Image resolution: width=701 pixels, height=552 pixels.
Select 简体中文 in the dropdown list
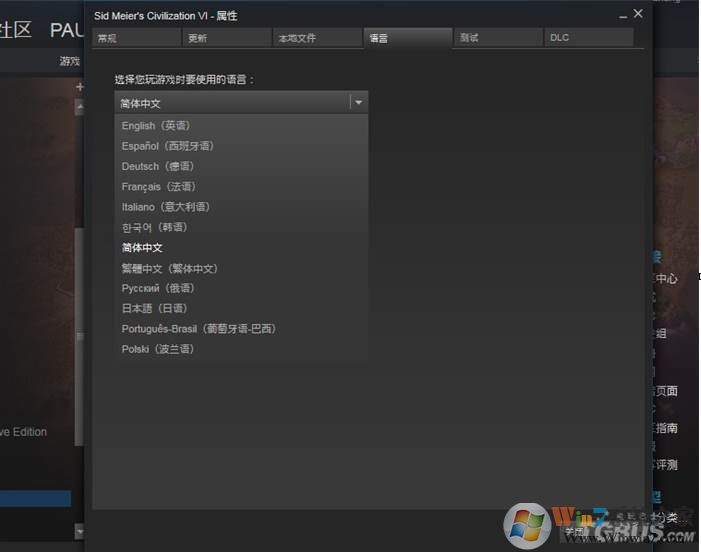pos(142,248)
